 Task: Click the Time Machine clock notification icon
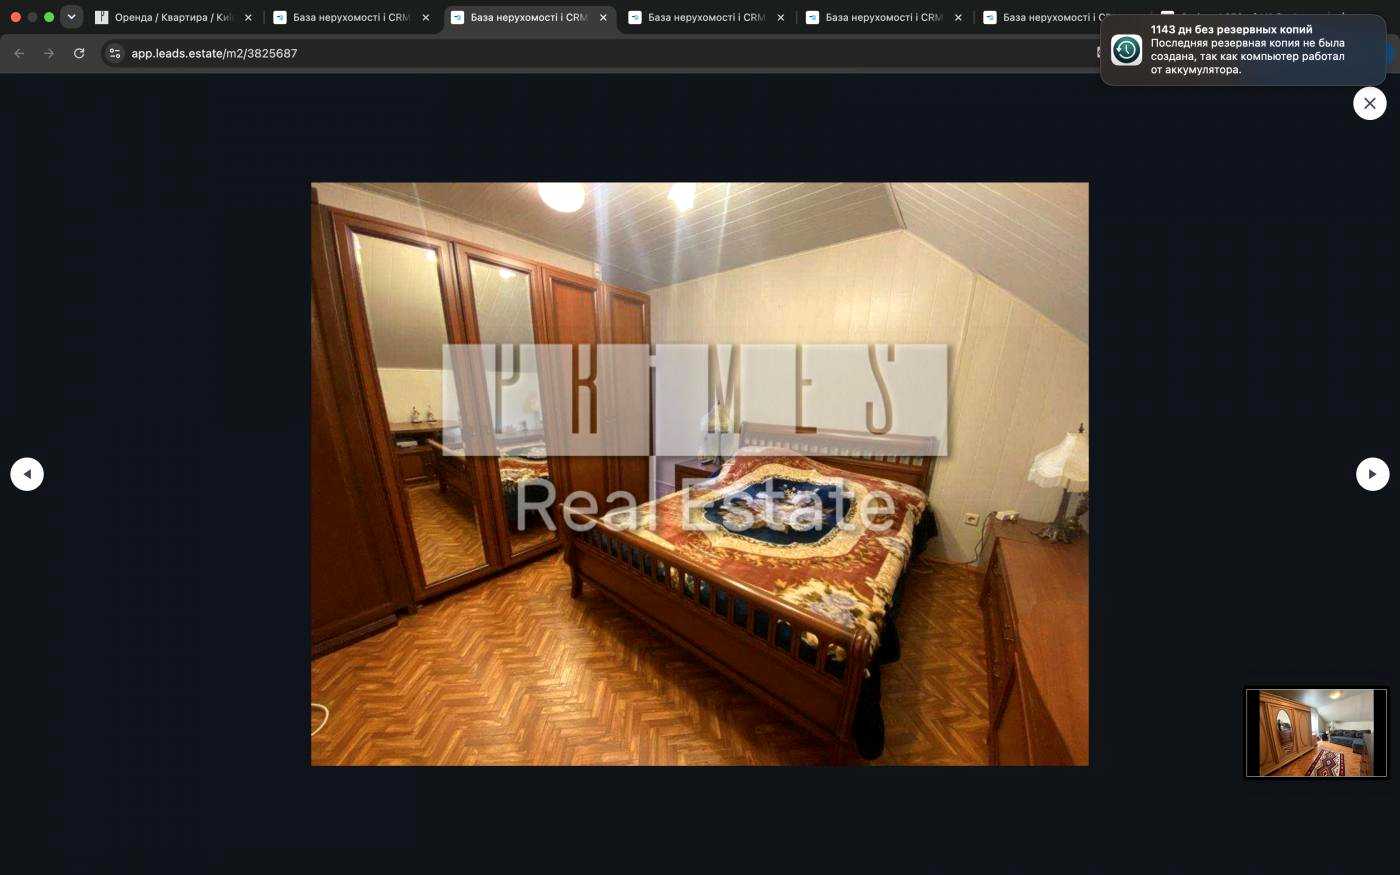point(1126,50)
